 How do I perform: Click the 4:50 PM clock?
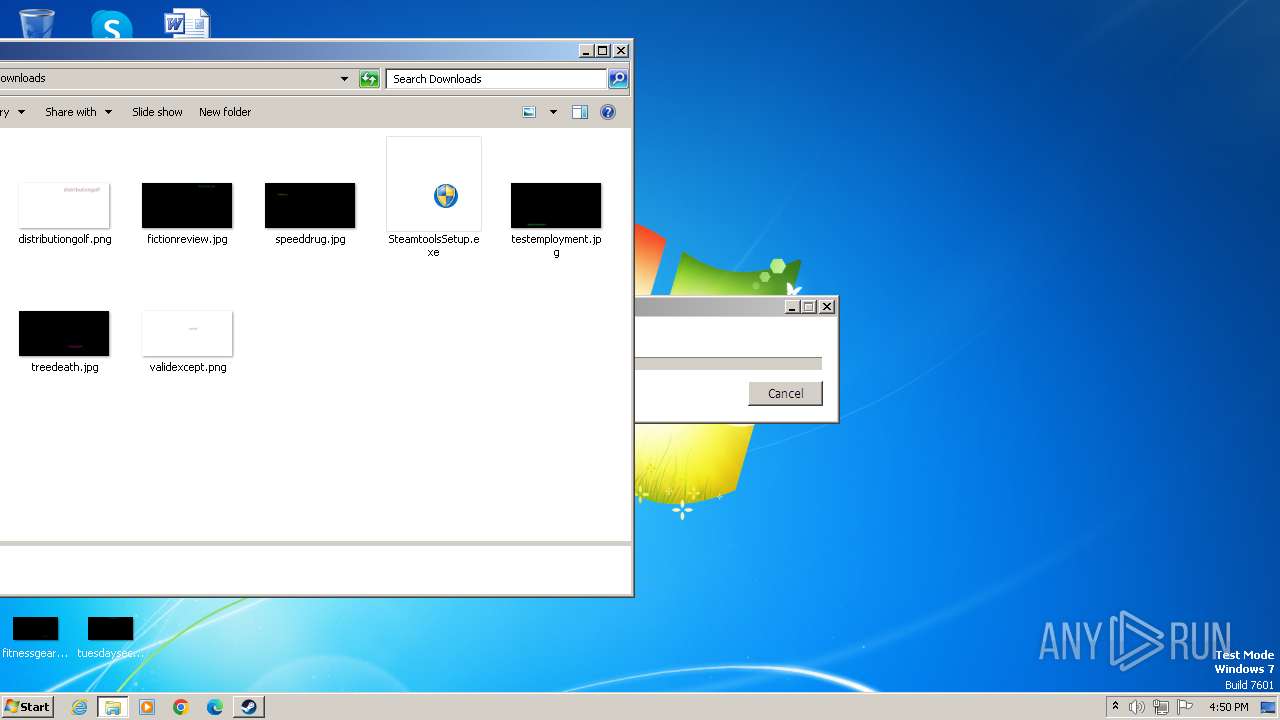tap(1229, 707)
